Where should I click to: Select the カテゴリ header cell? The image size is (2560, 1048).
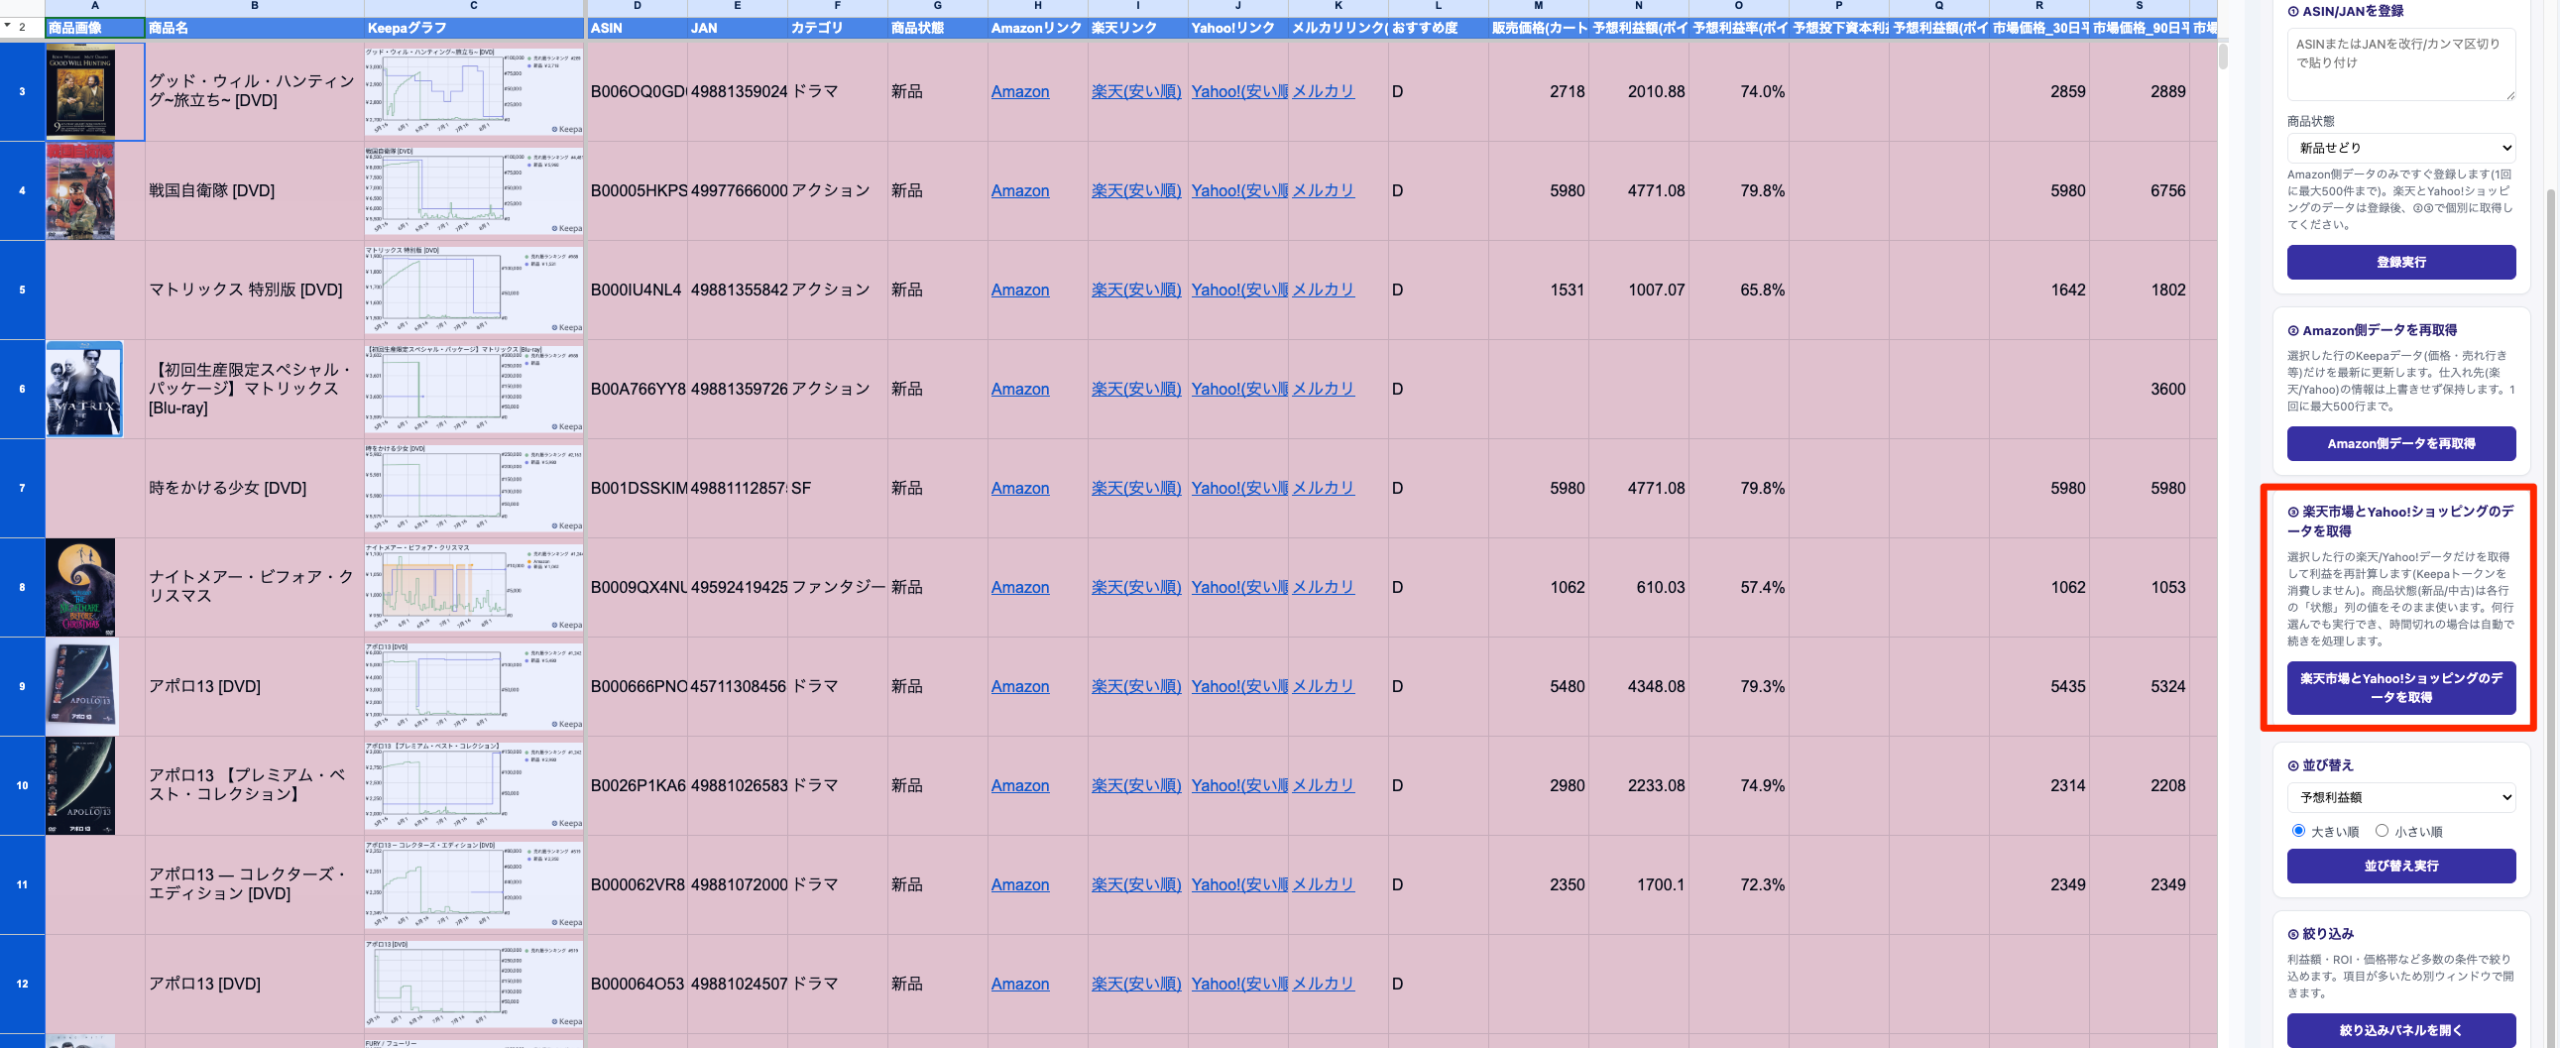click(837, 28)
